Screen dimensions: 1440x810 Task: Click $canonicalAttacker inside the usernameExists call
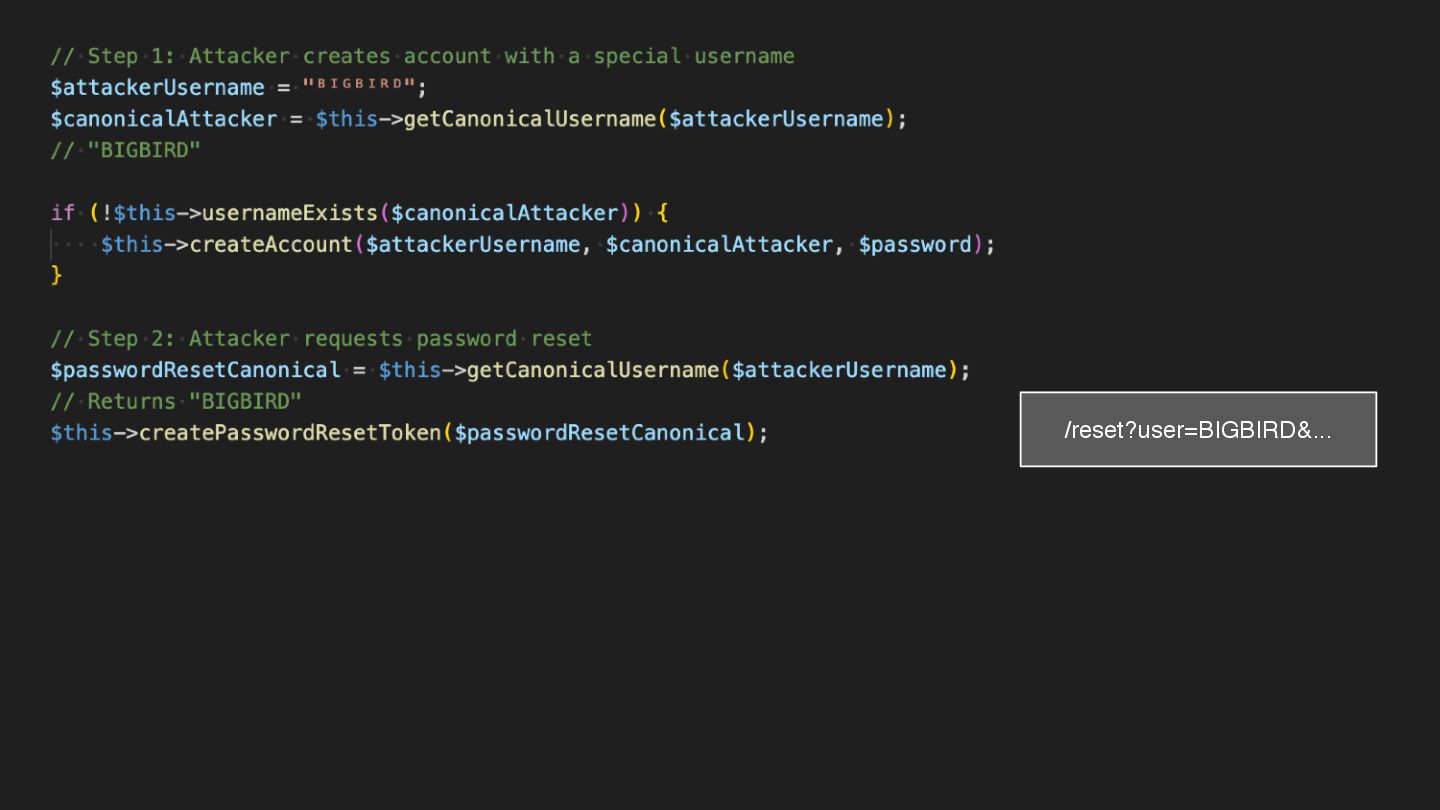(x=505, y=213)
